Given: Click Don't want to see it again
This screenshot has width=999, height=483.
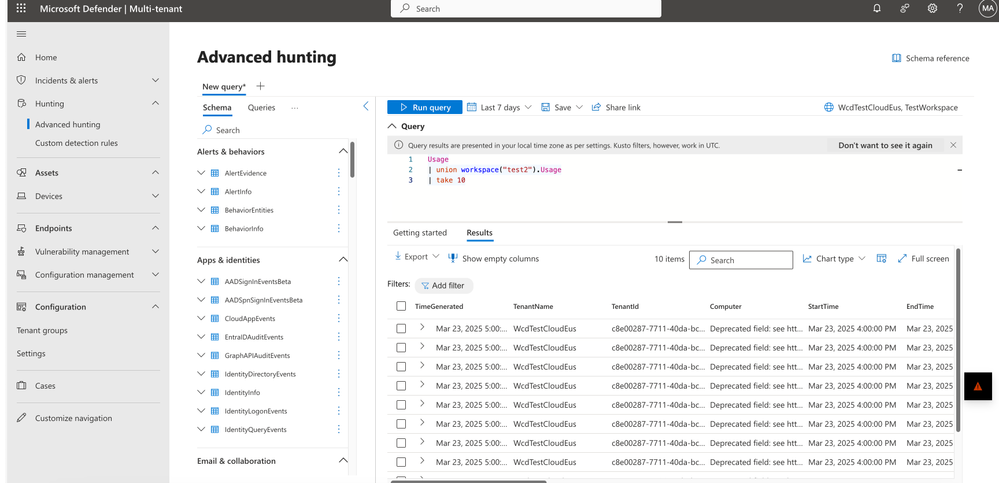Looking at the screenshot, I should coord(885,145).
